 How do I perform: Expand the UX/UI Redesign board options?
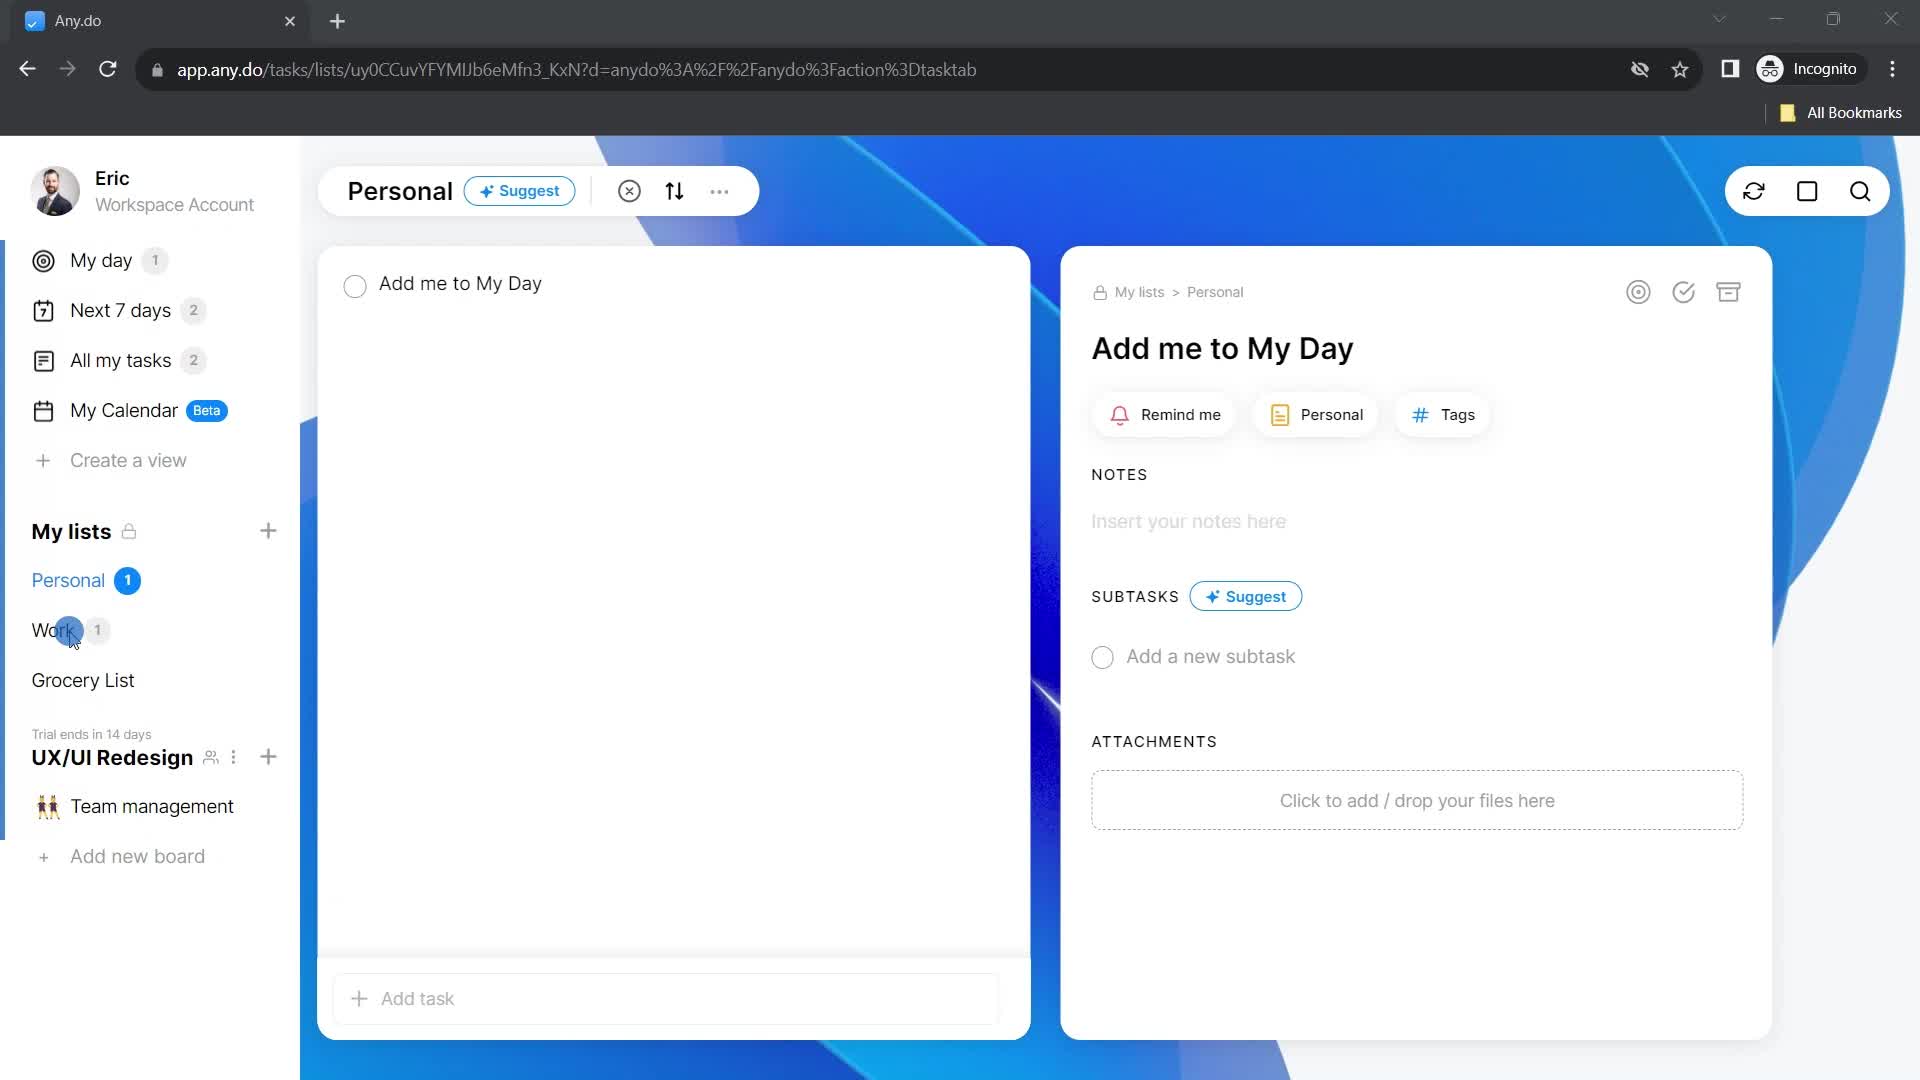233,756
